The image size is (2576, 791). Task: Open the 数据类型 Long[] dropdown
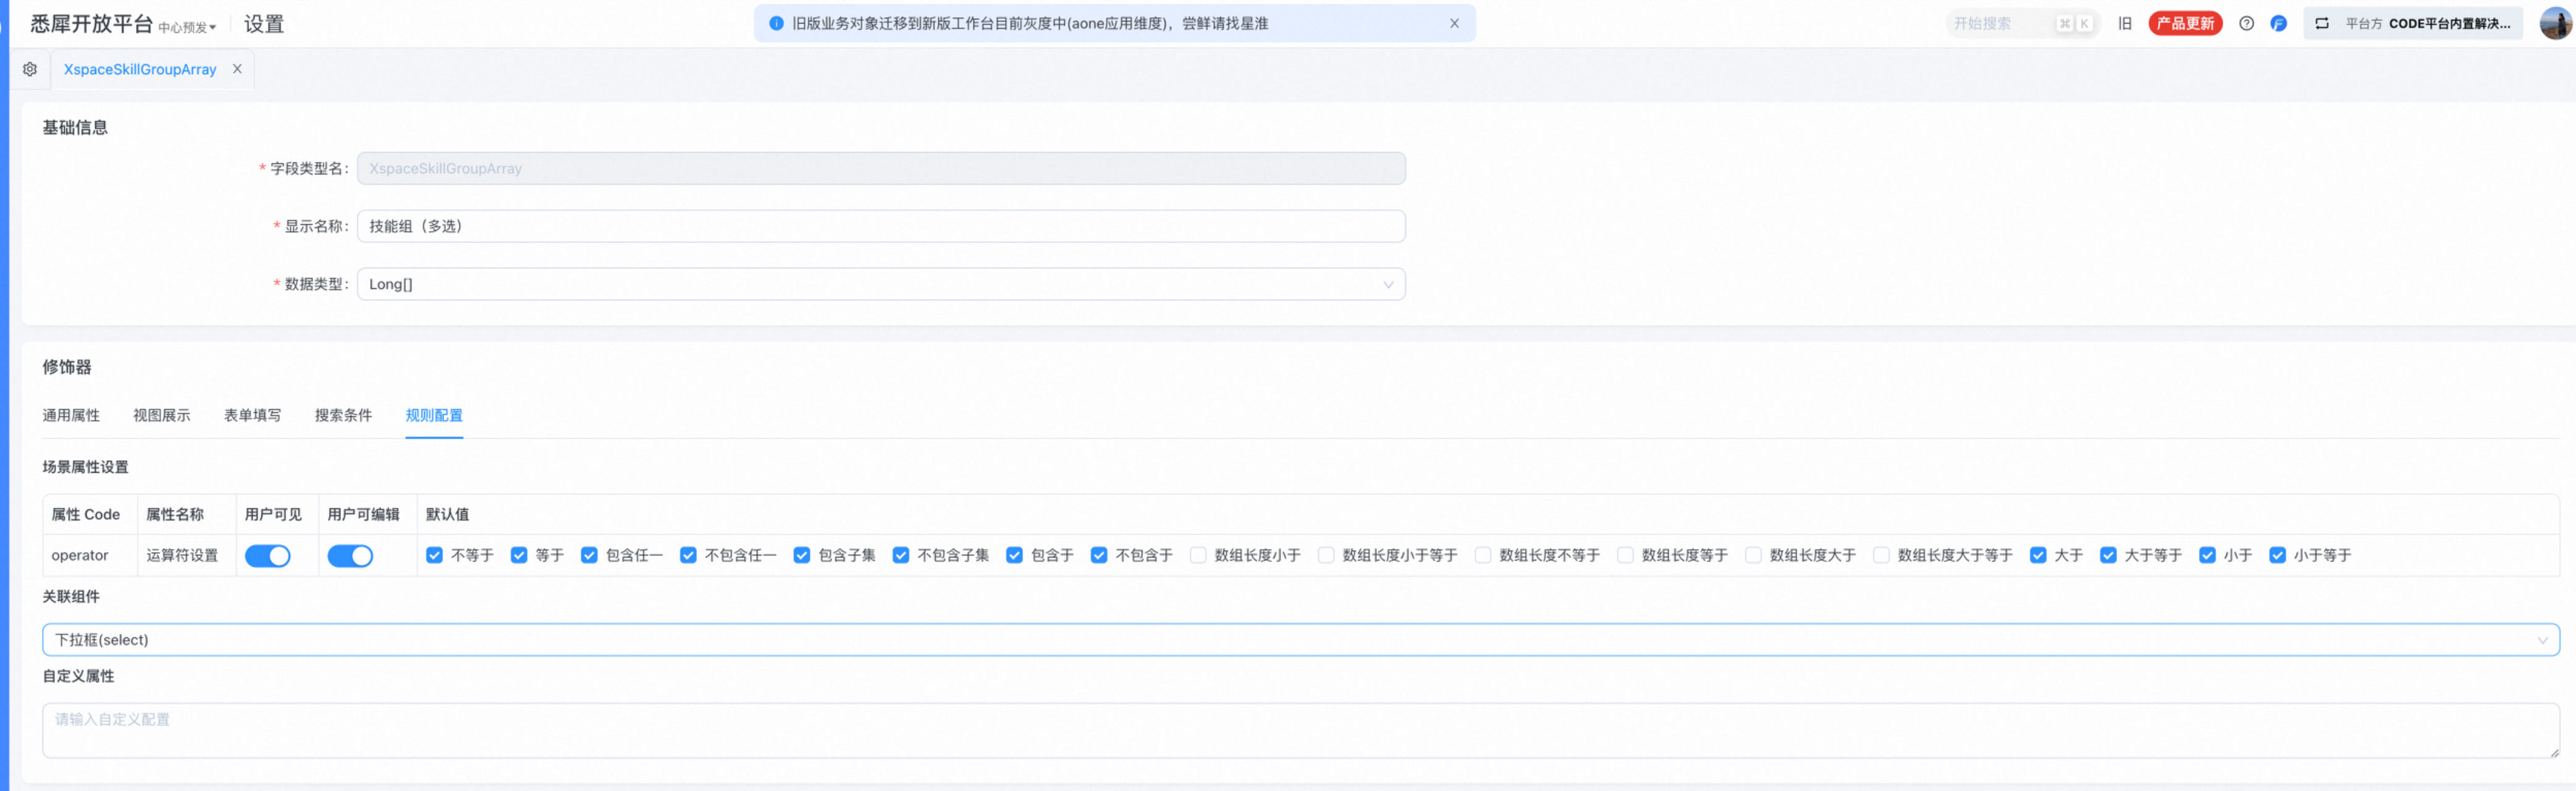tap(881, 284)
